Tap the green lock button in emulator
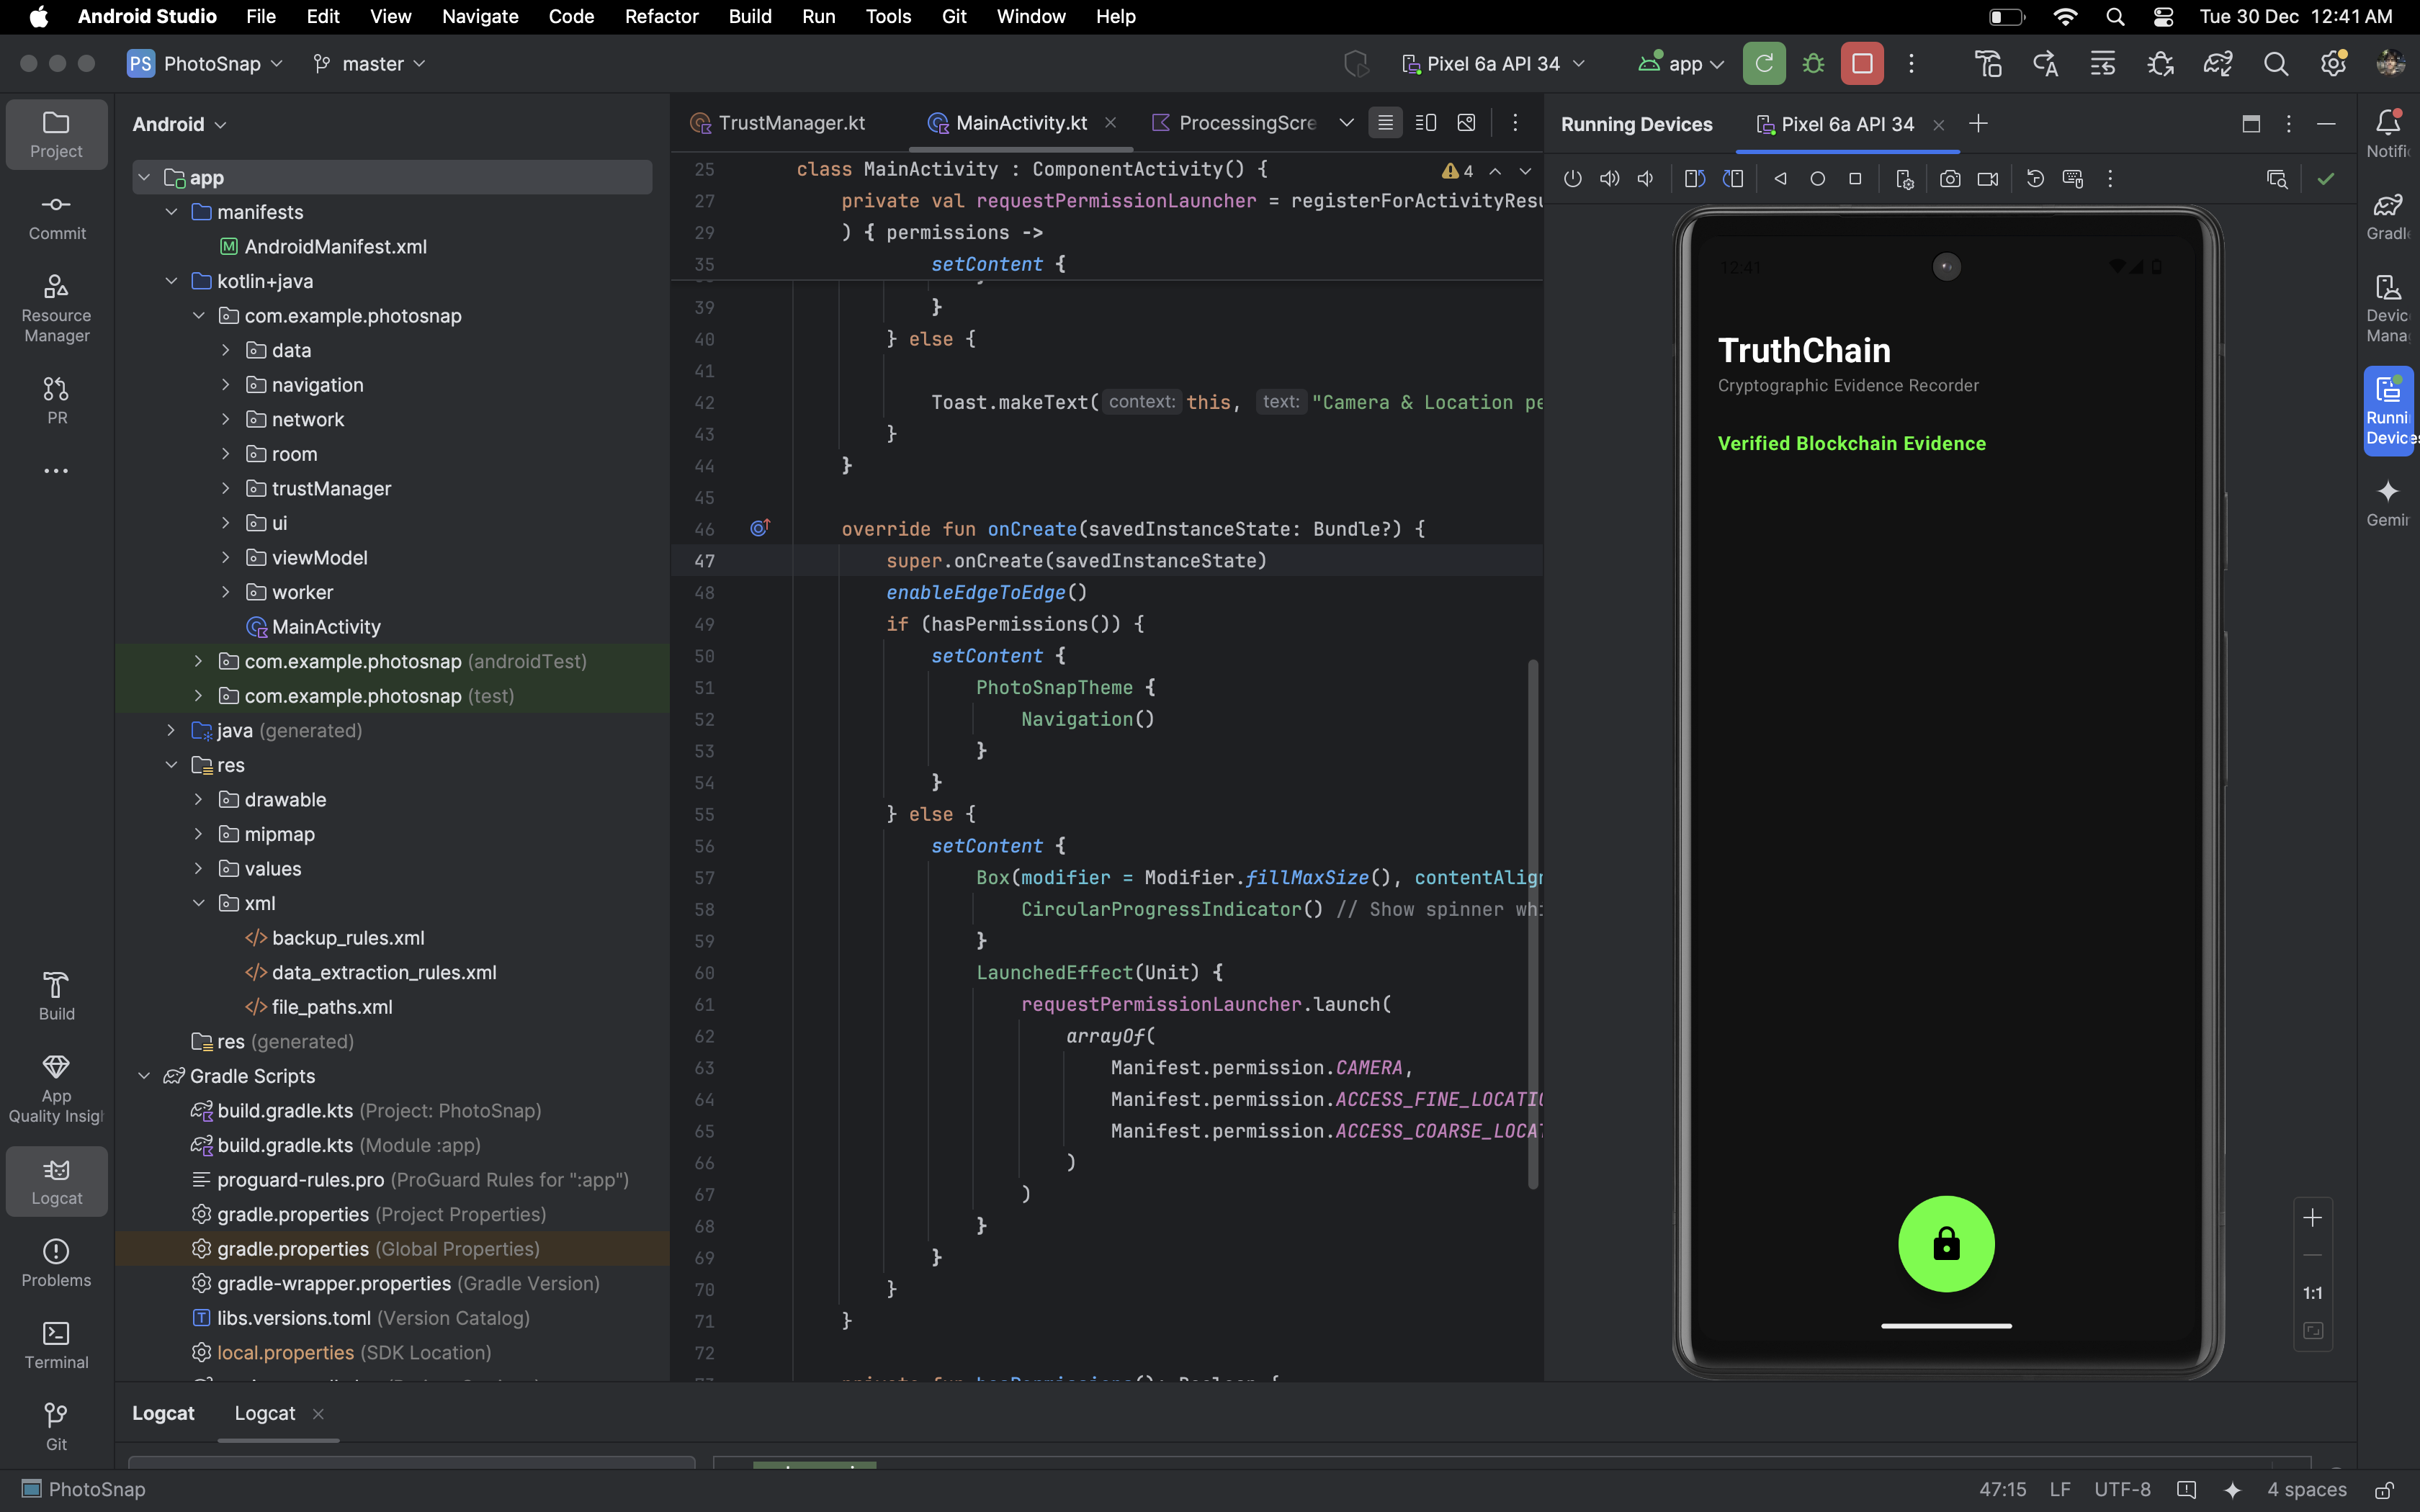This screenshot has height=1512, width=2420. (x=1945, y=1244)
